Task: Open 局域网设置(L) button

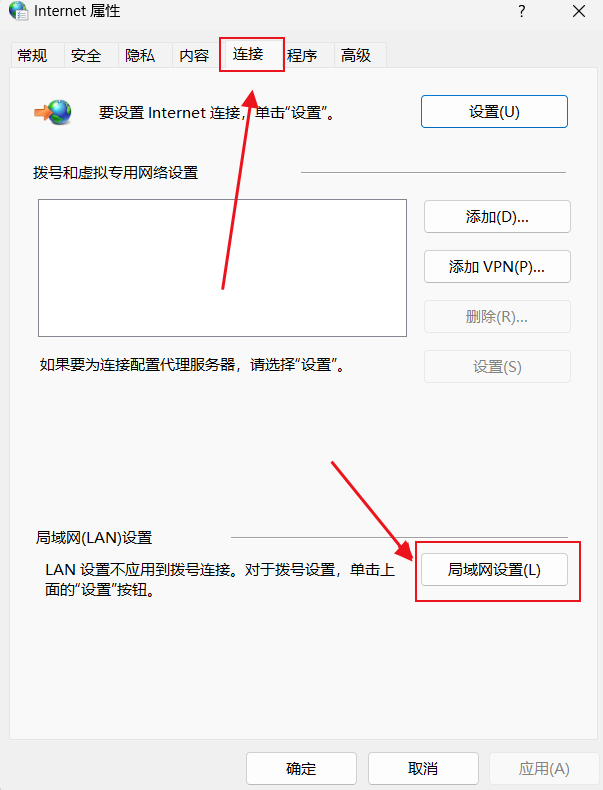Action: coord(494,570)
